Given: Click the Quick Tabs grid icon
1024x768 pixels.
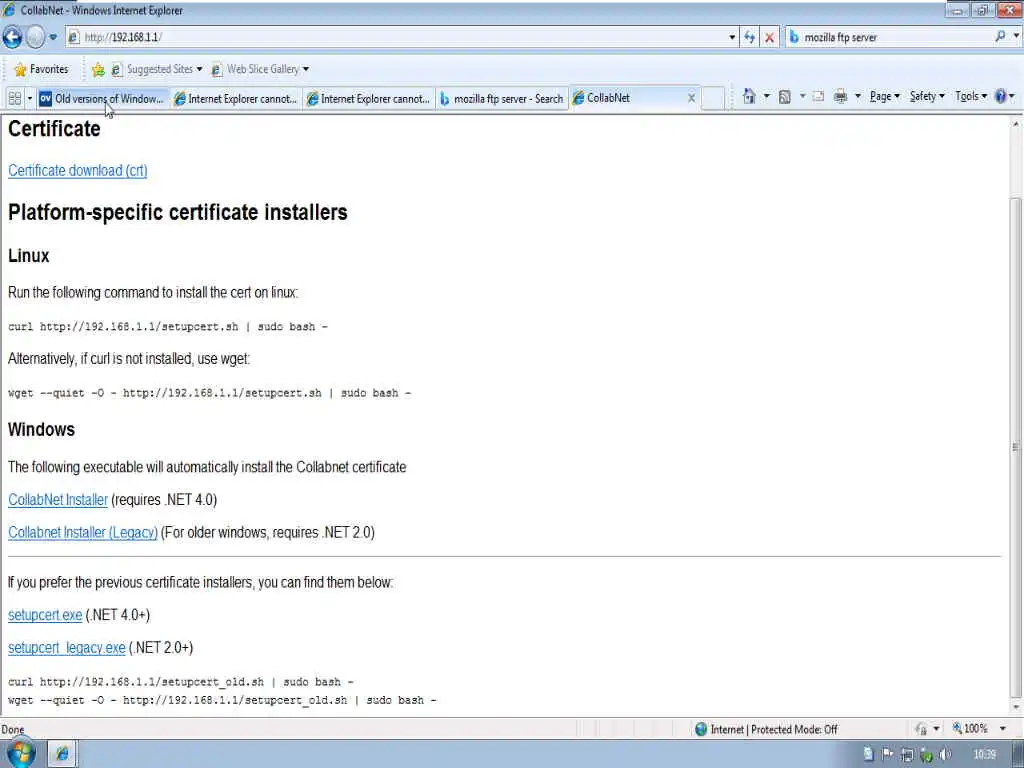Looking at the screenshot, I should tap(14, 99).
